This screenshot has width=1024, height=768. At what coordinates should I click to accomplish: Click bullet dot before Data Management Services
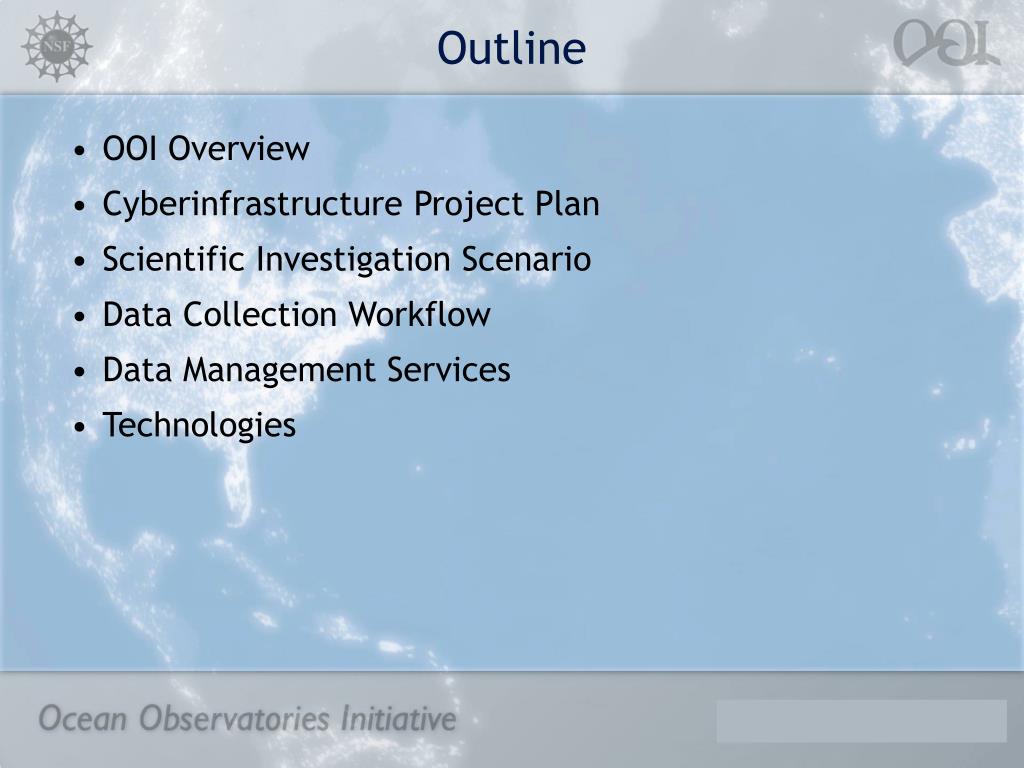(x=80, y=372)
